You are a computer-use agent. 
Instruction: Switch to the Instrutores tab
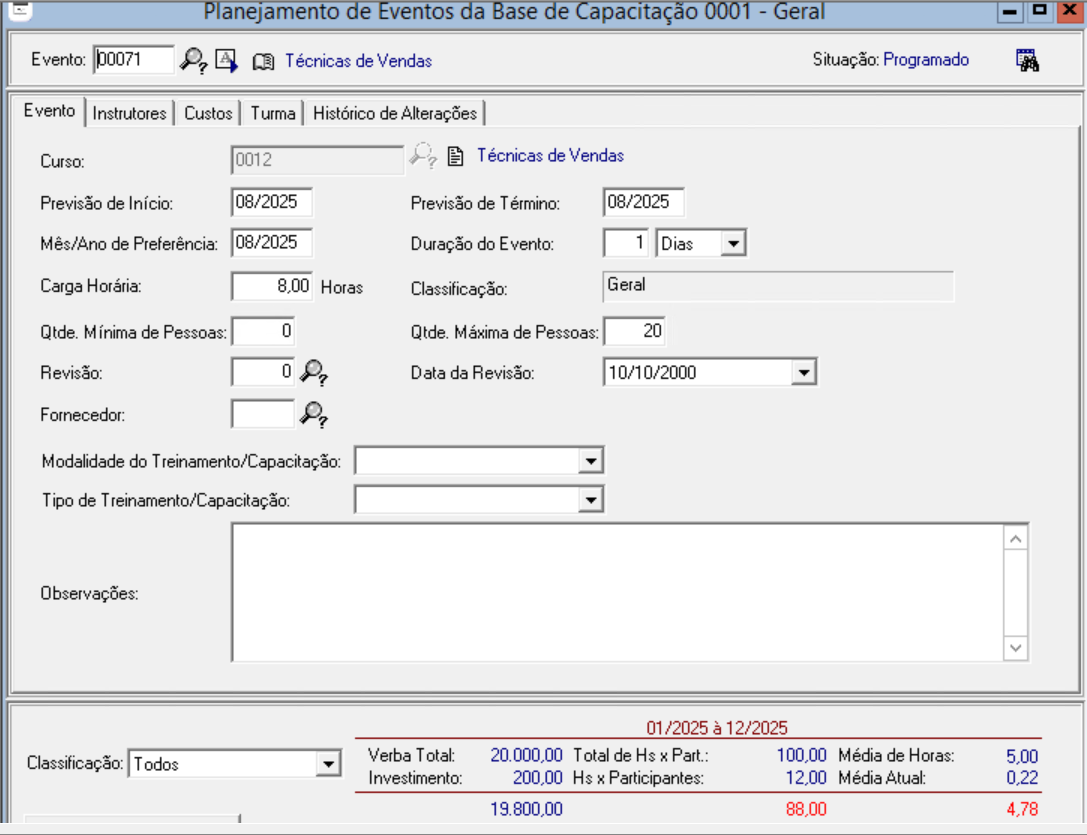129,113
